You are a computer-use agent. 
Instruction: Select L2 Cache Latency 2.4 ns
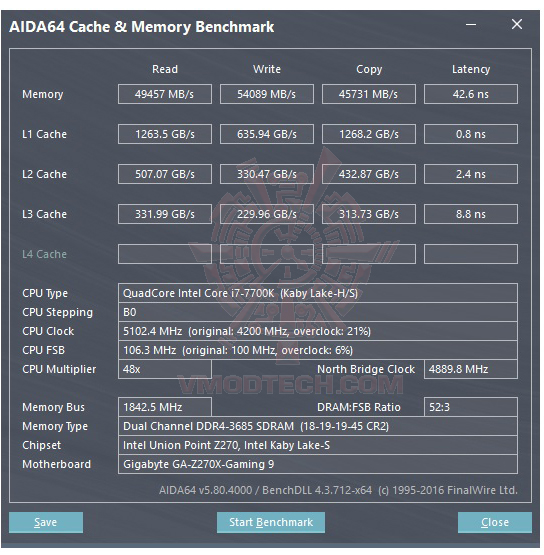coord(471,174)
